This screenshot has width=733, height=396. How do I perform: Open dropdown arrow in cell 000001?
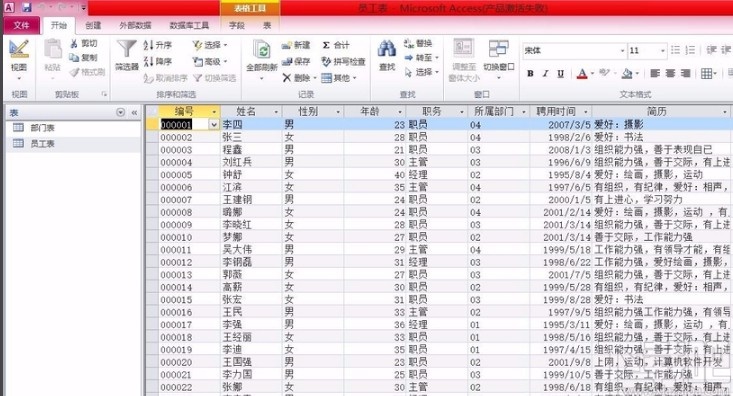(214, 125)
